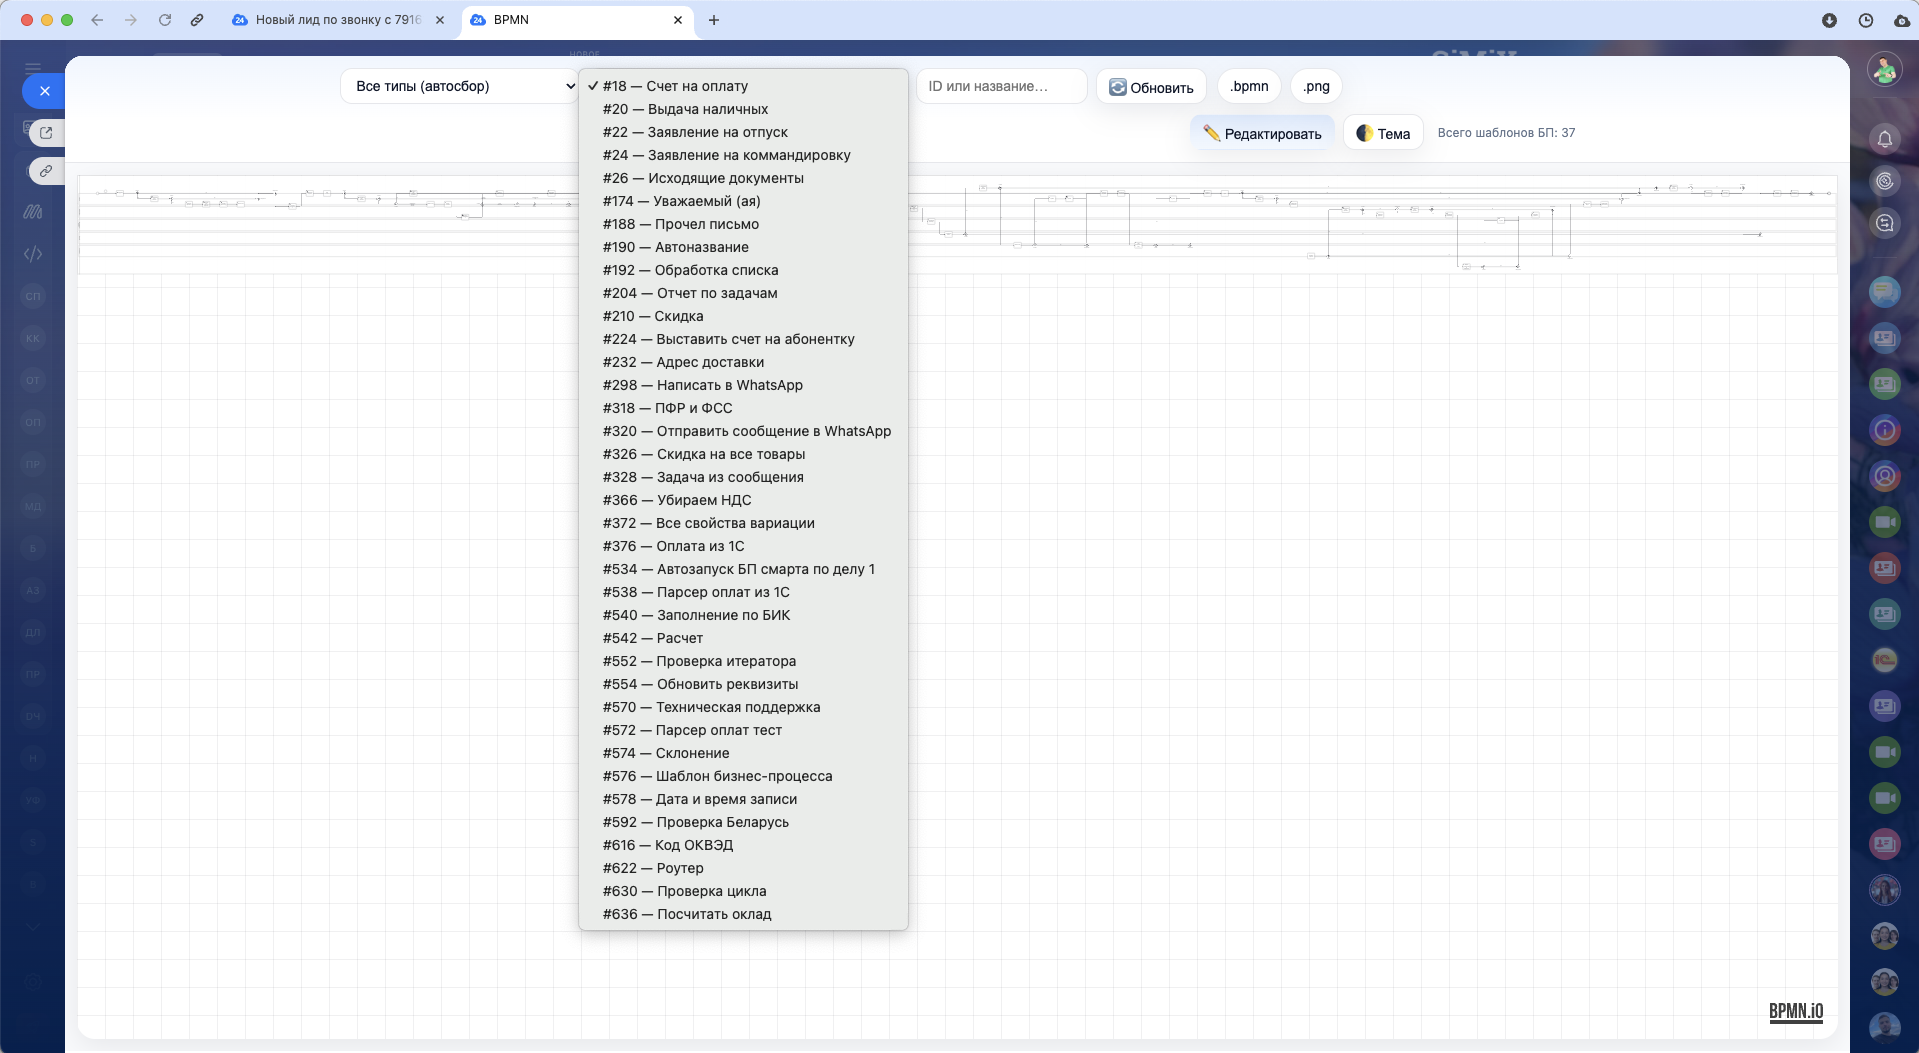The width and height of the screenshot is (1919, 1053).
Task: Open a new browser tab
Action: 714,20
